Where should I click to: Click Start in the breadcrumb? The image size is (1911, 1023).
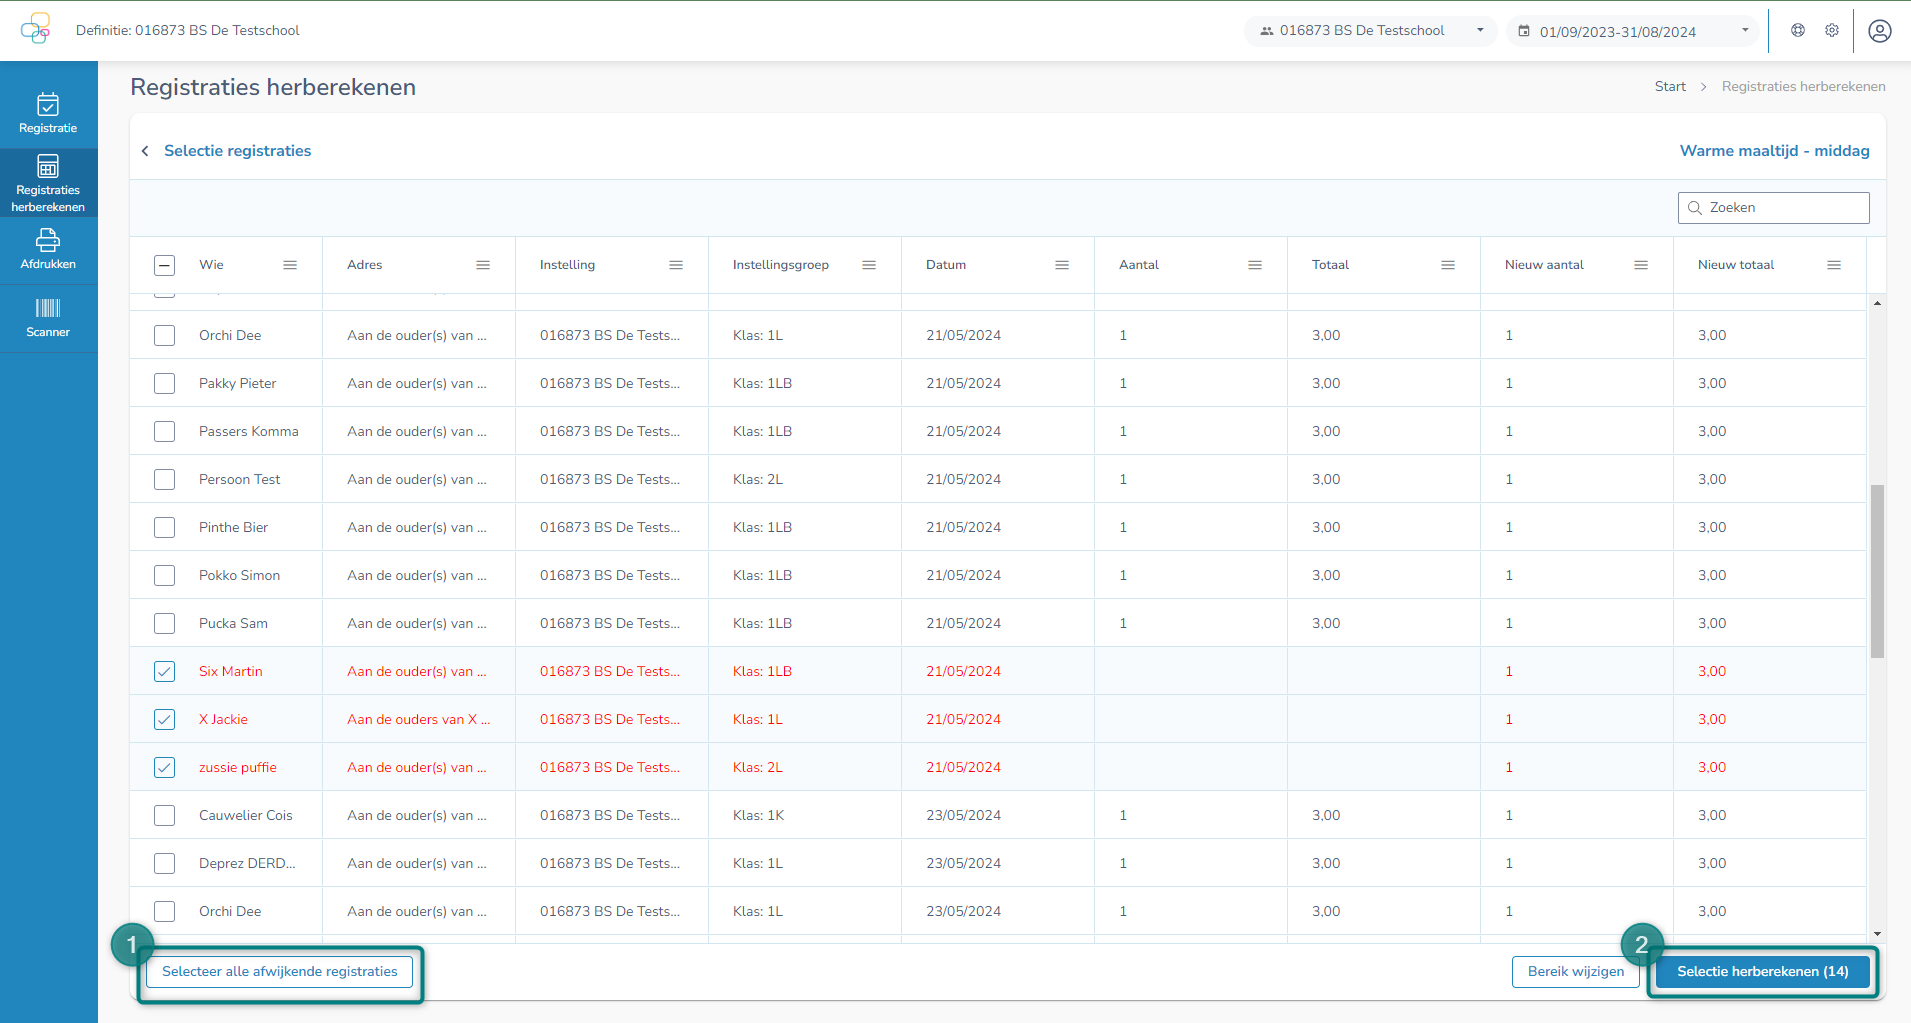(x=1670, y=86)
